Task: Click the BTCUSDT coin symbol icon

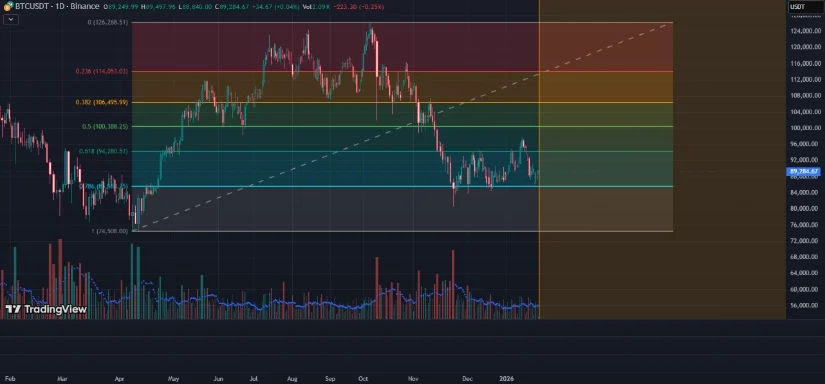Action: pos(8,6)
